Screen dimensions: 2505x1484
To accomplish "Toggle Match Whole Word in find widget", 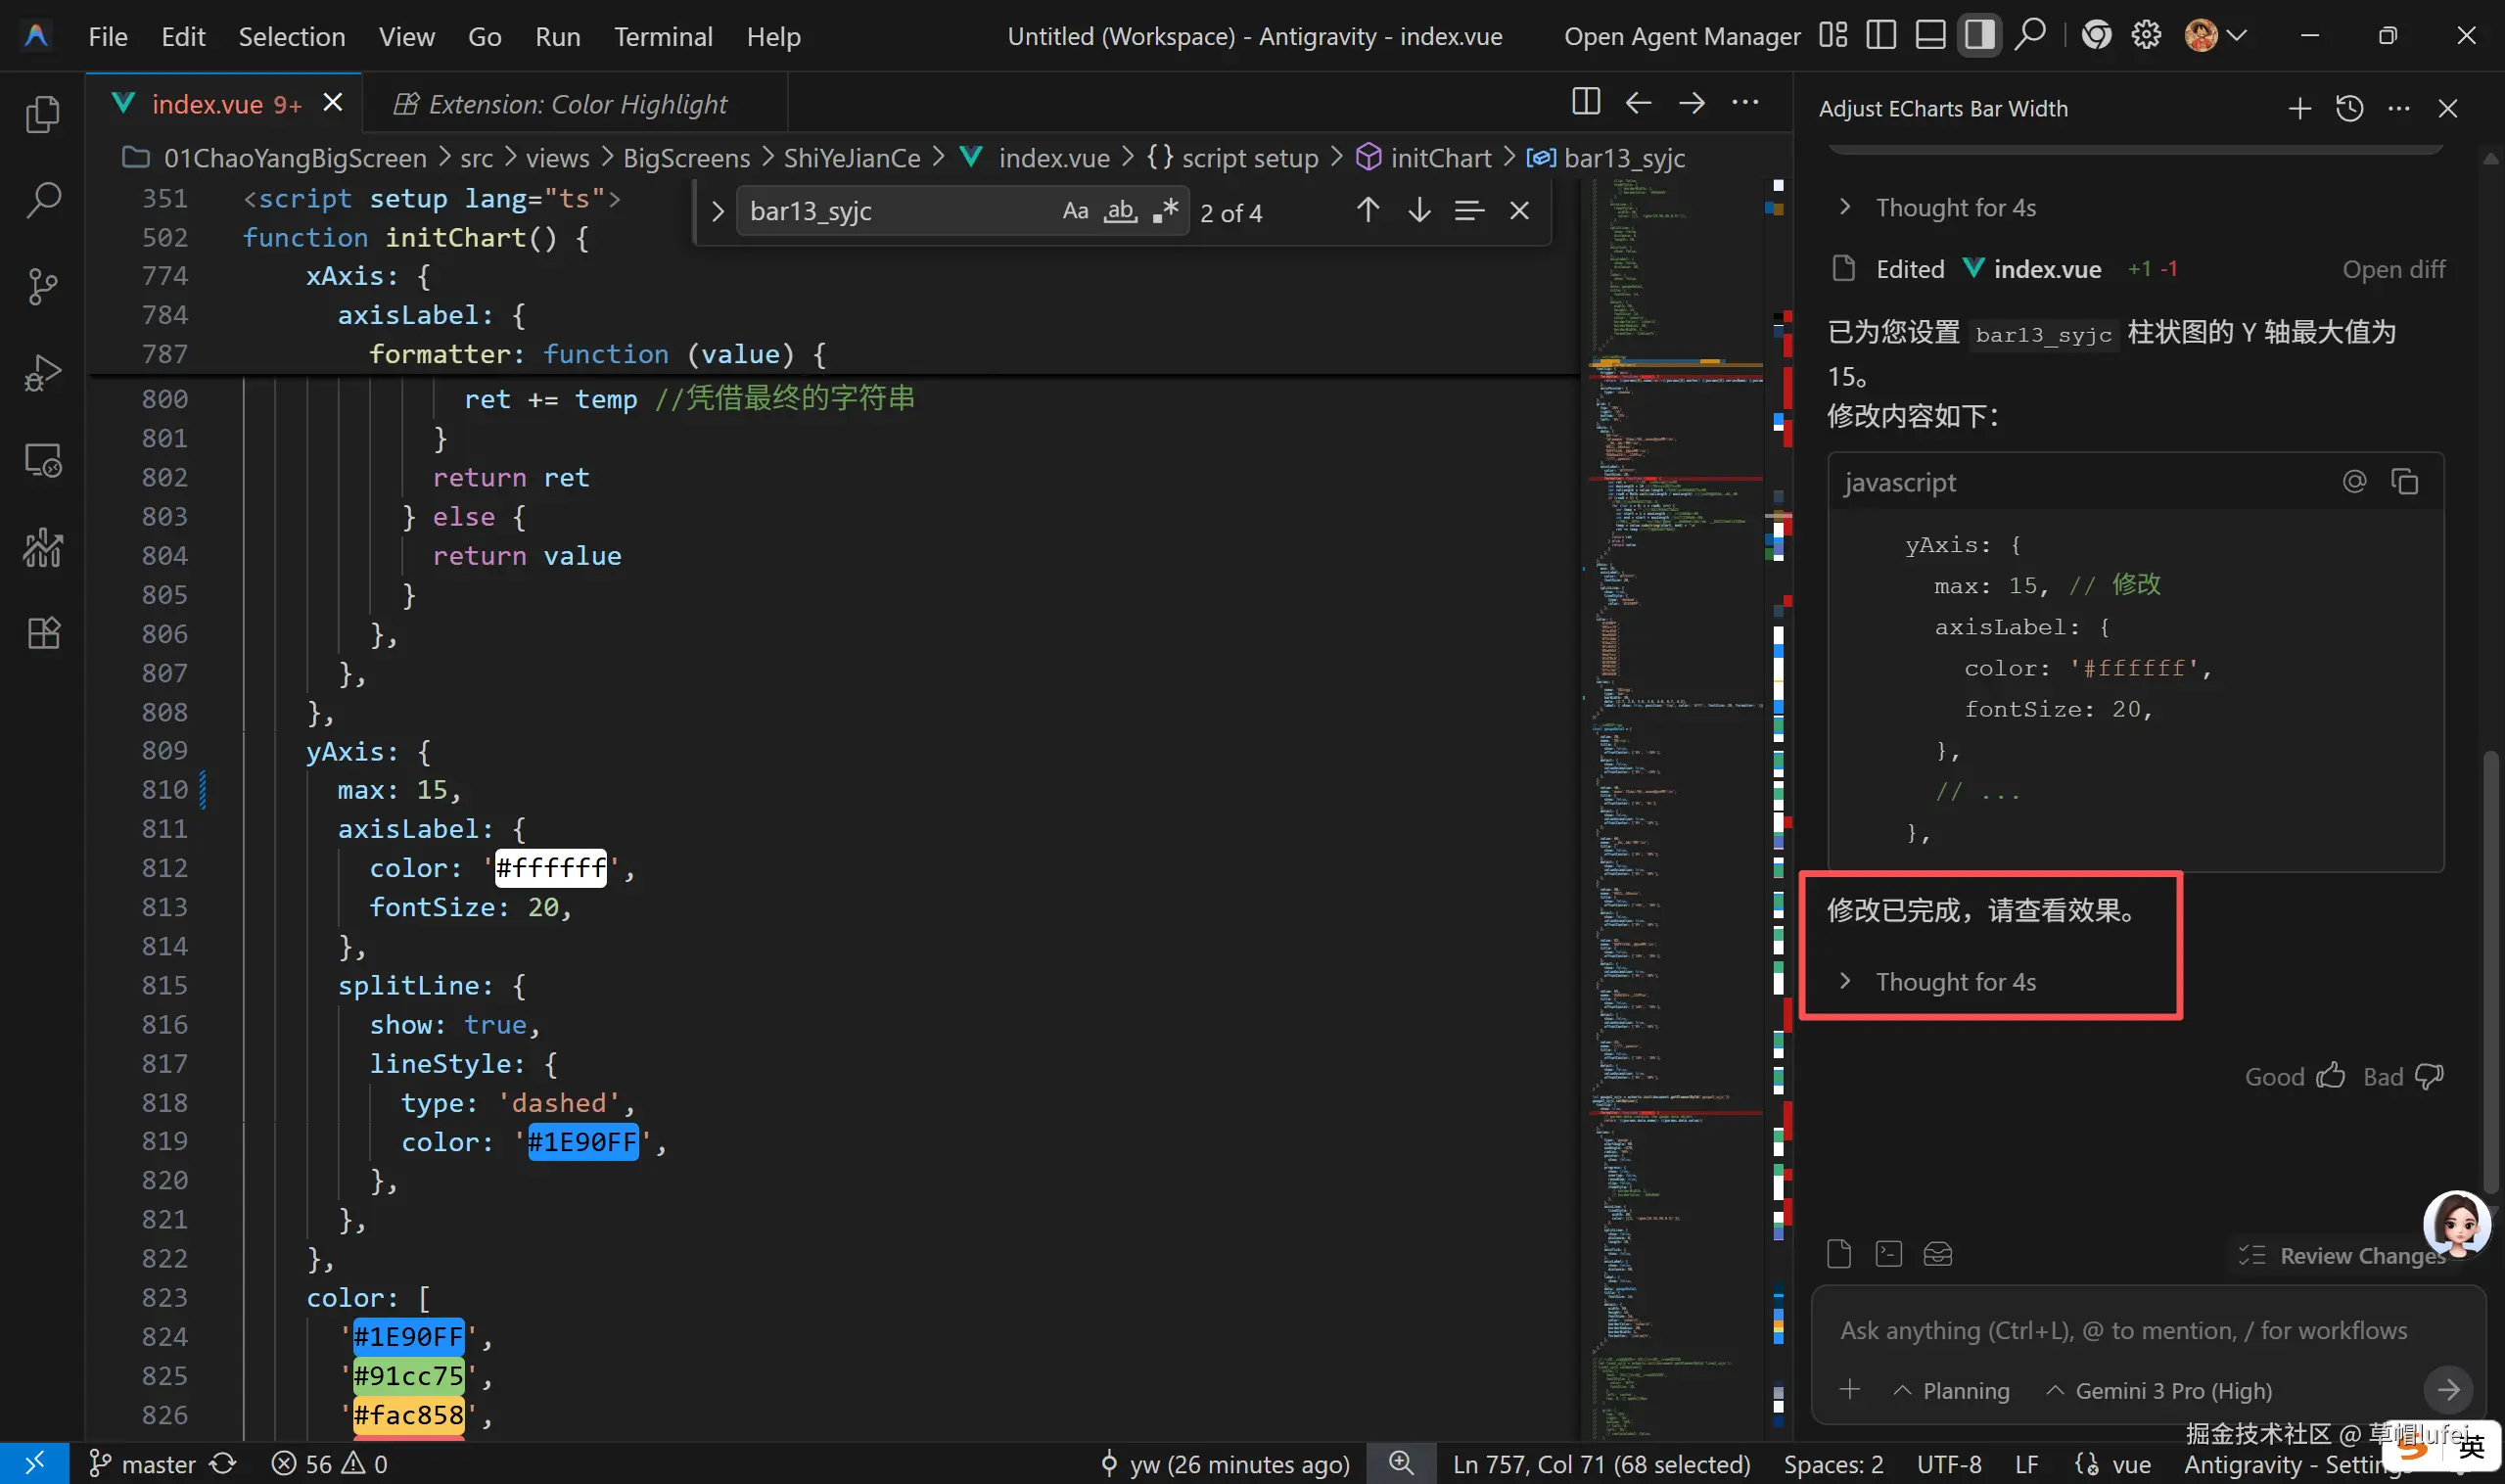I will coord(1120,211).
